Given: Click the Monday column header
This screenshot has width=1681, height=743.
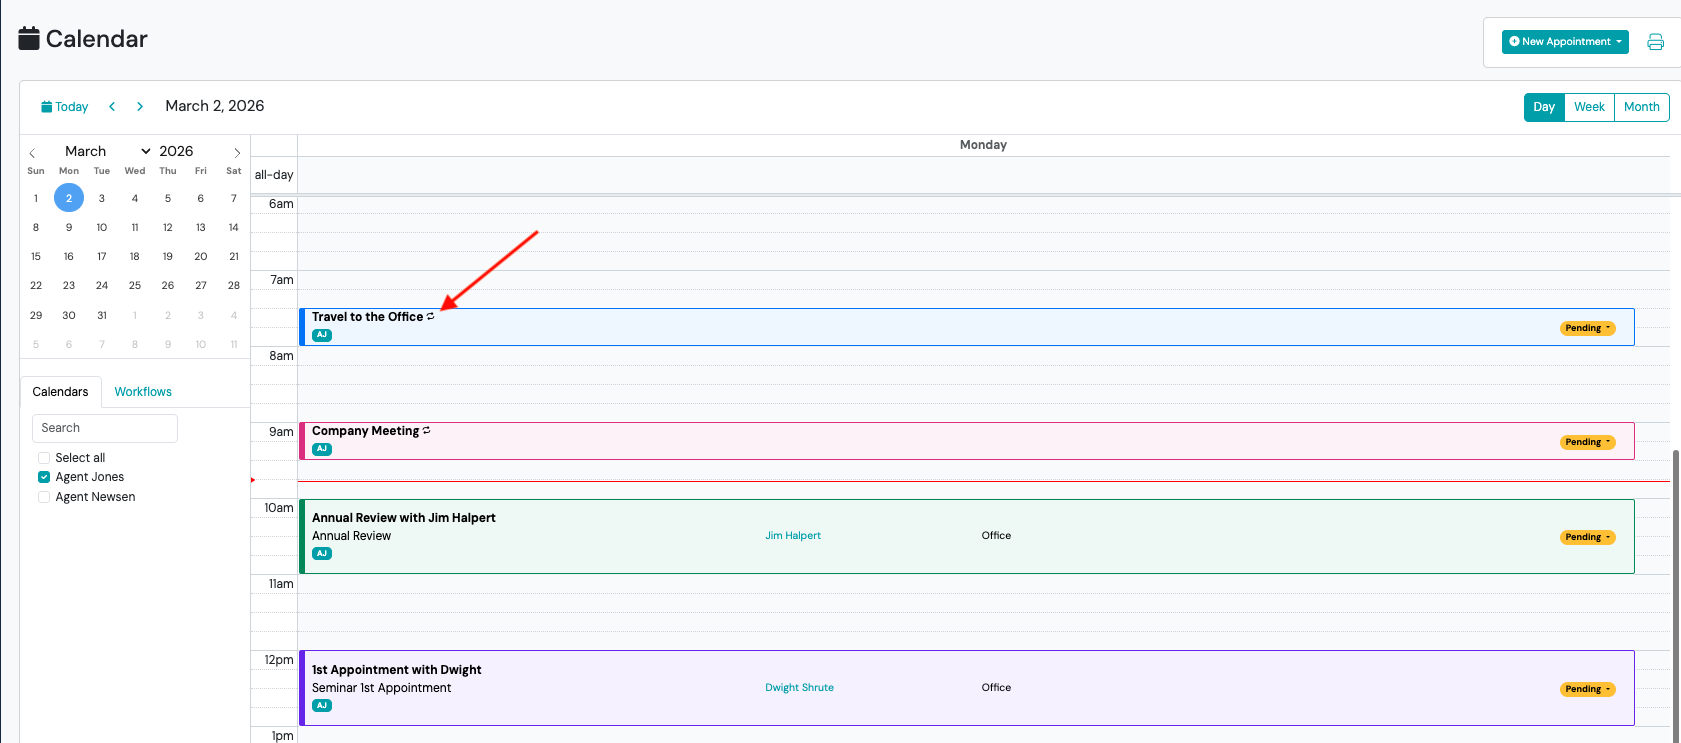Looking at the screenshot, I should [x=983, y=145].
